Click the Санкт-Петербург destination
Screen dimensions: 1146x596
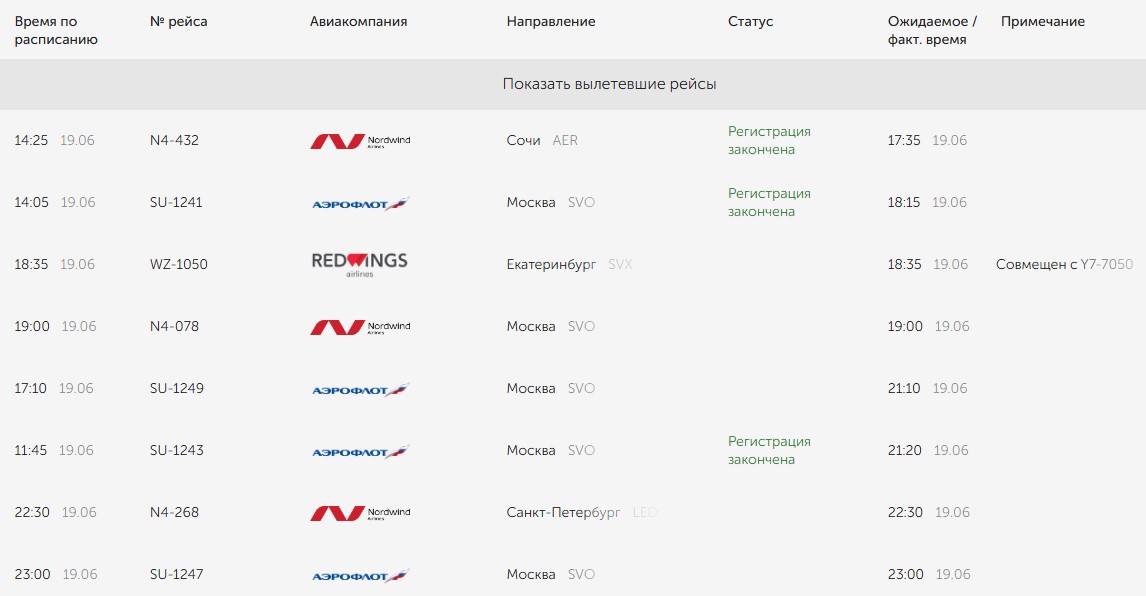click(564, 512)
